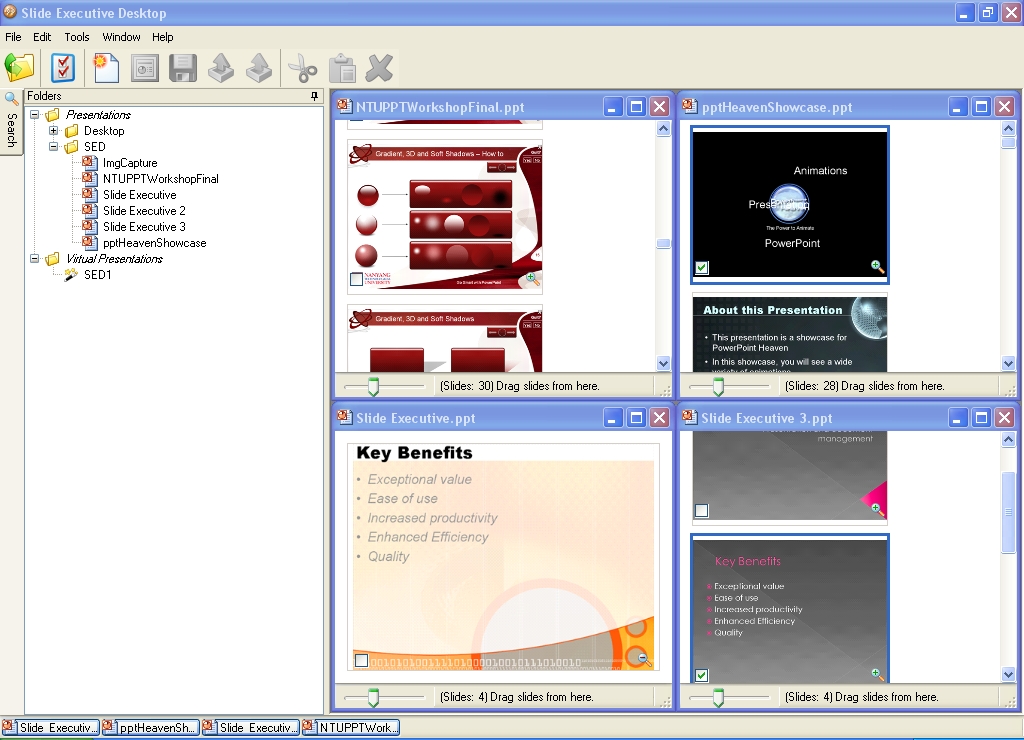Select the SED1 virtual presentation

(97, 275)
